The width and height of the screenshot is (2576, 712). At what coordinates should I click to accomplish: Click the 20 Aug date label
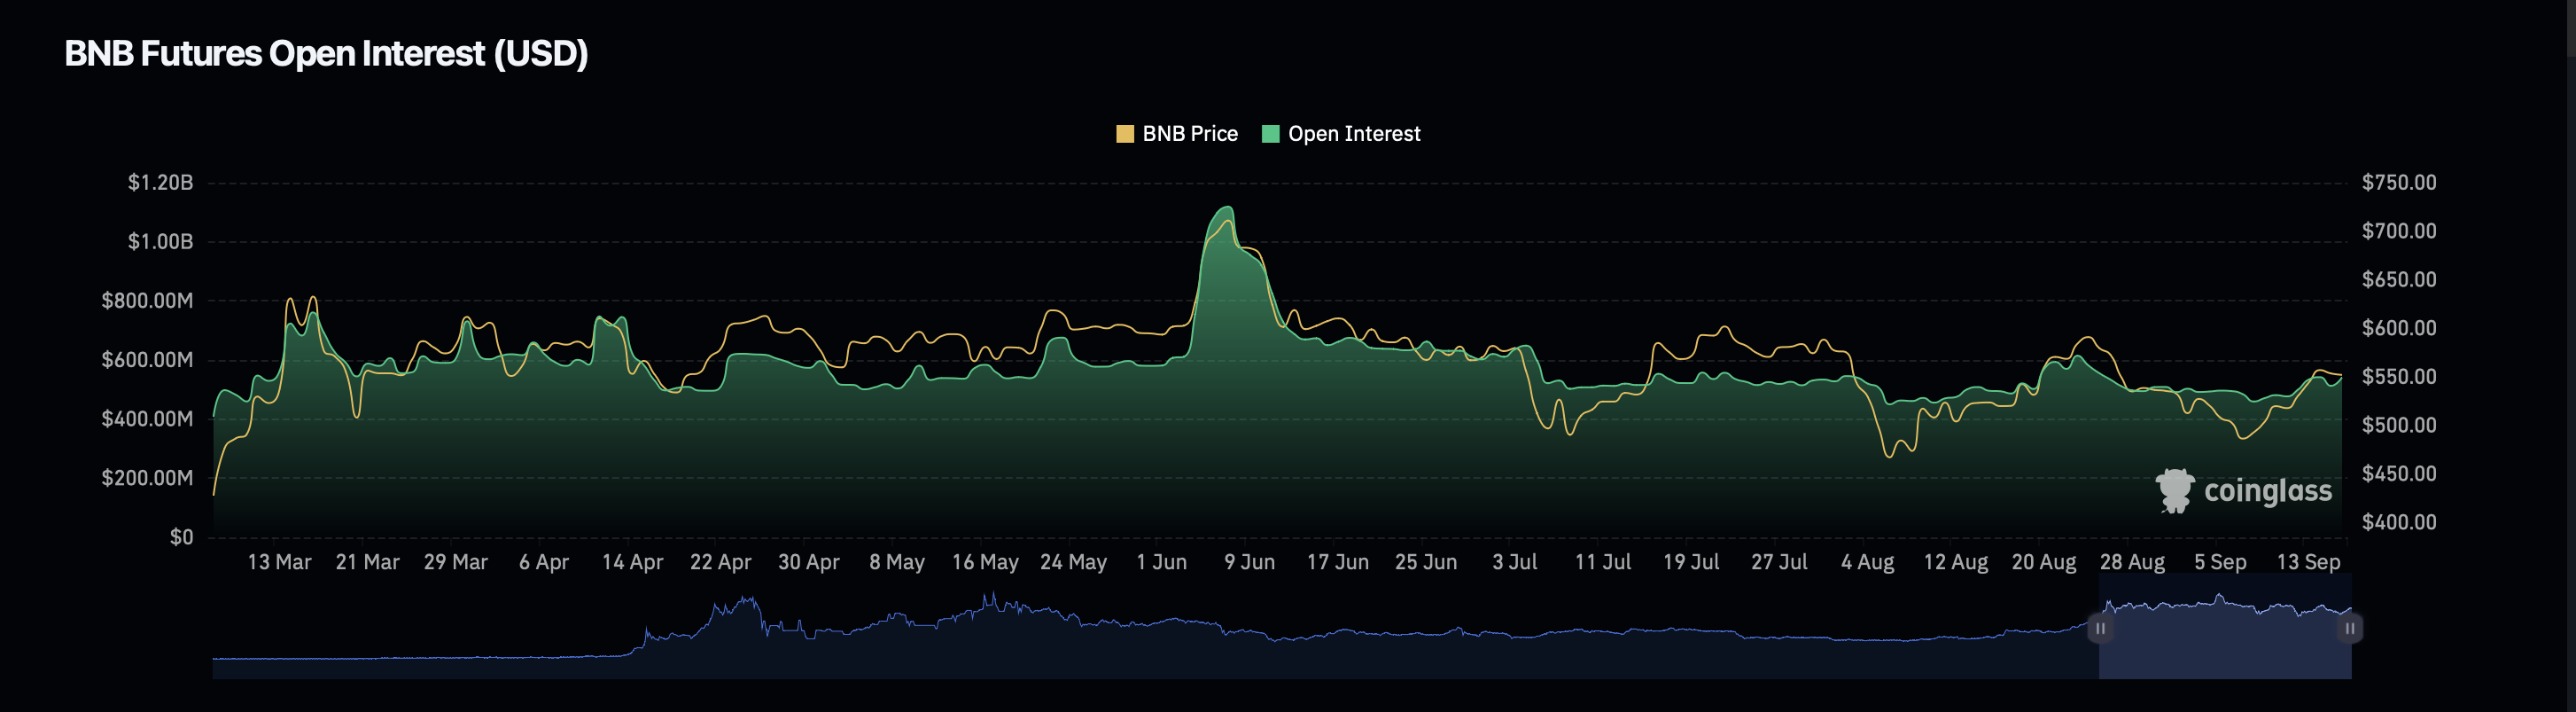pyautogui.click(x=2044, y=562)
